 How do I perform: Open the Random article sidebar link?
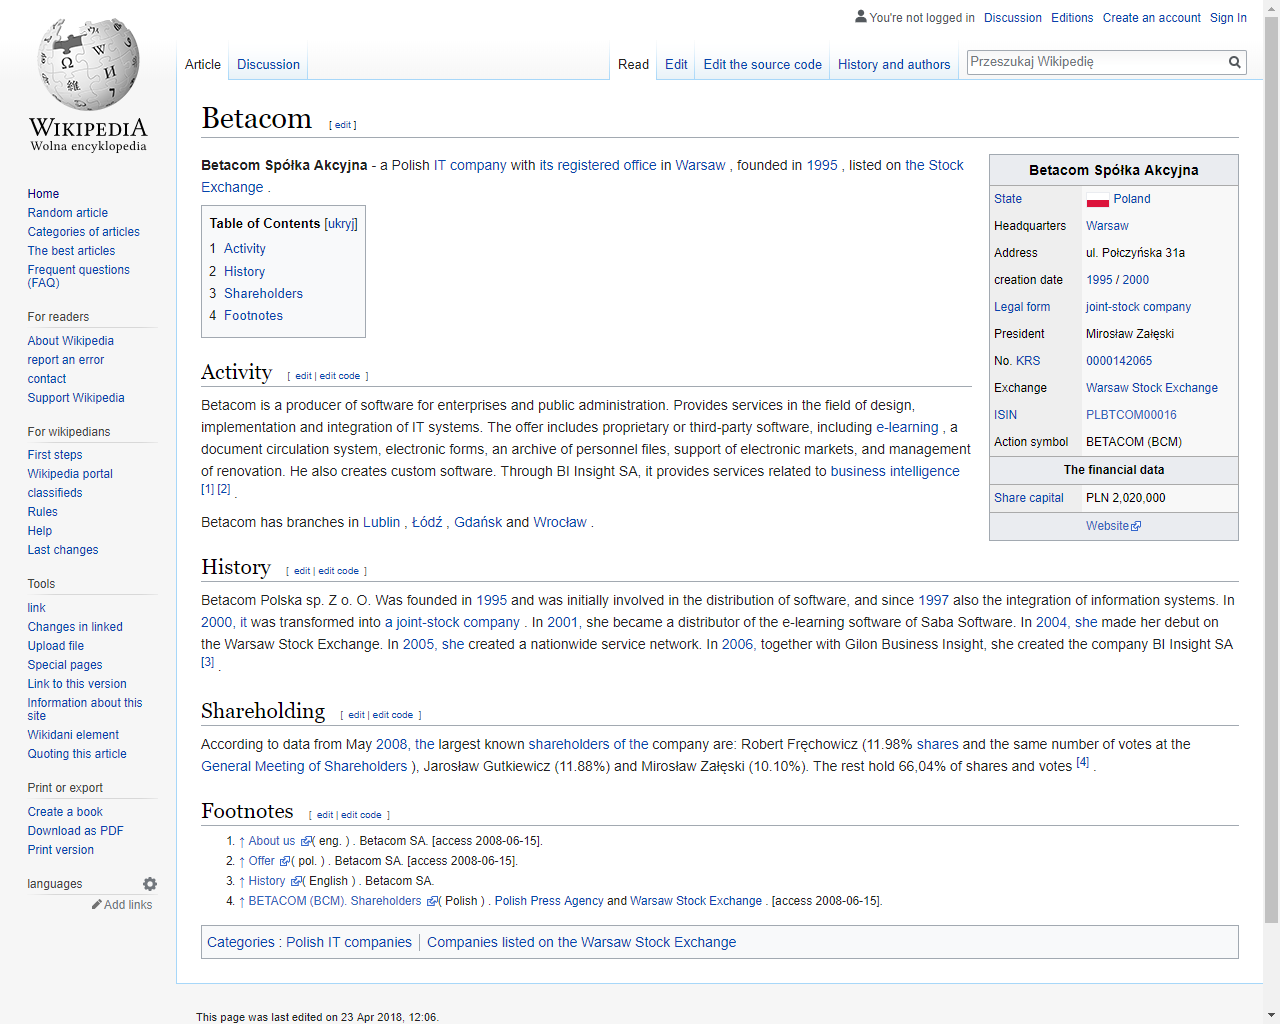coord(68,213)
